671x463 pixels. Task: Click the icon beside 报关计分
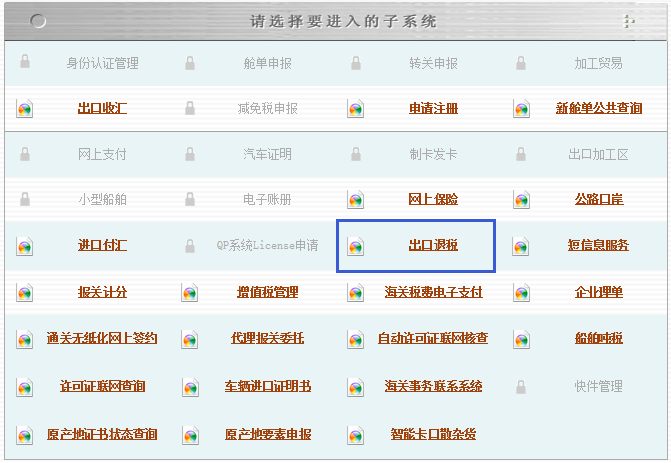point(25,293)
